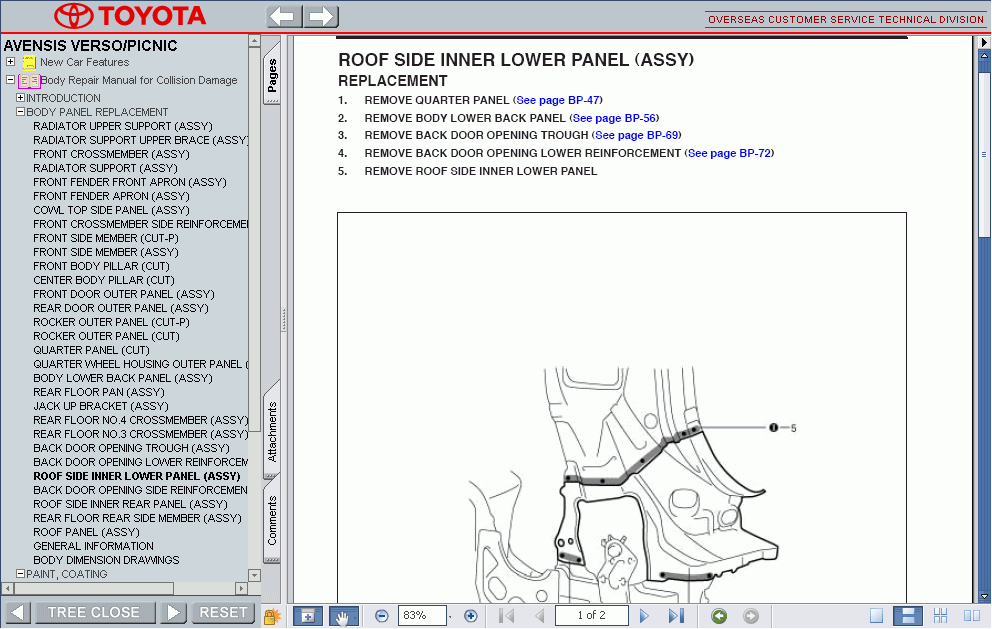Click the RESET button
Image resolution: width=992 pixels, height=629 pixels.
(223, 613)
